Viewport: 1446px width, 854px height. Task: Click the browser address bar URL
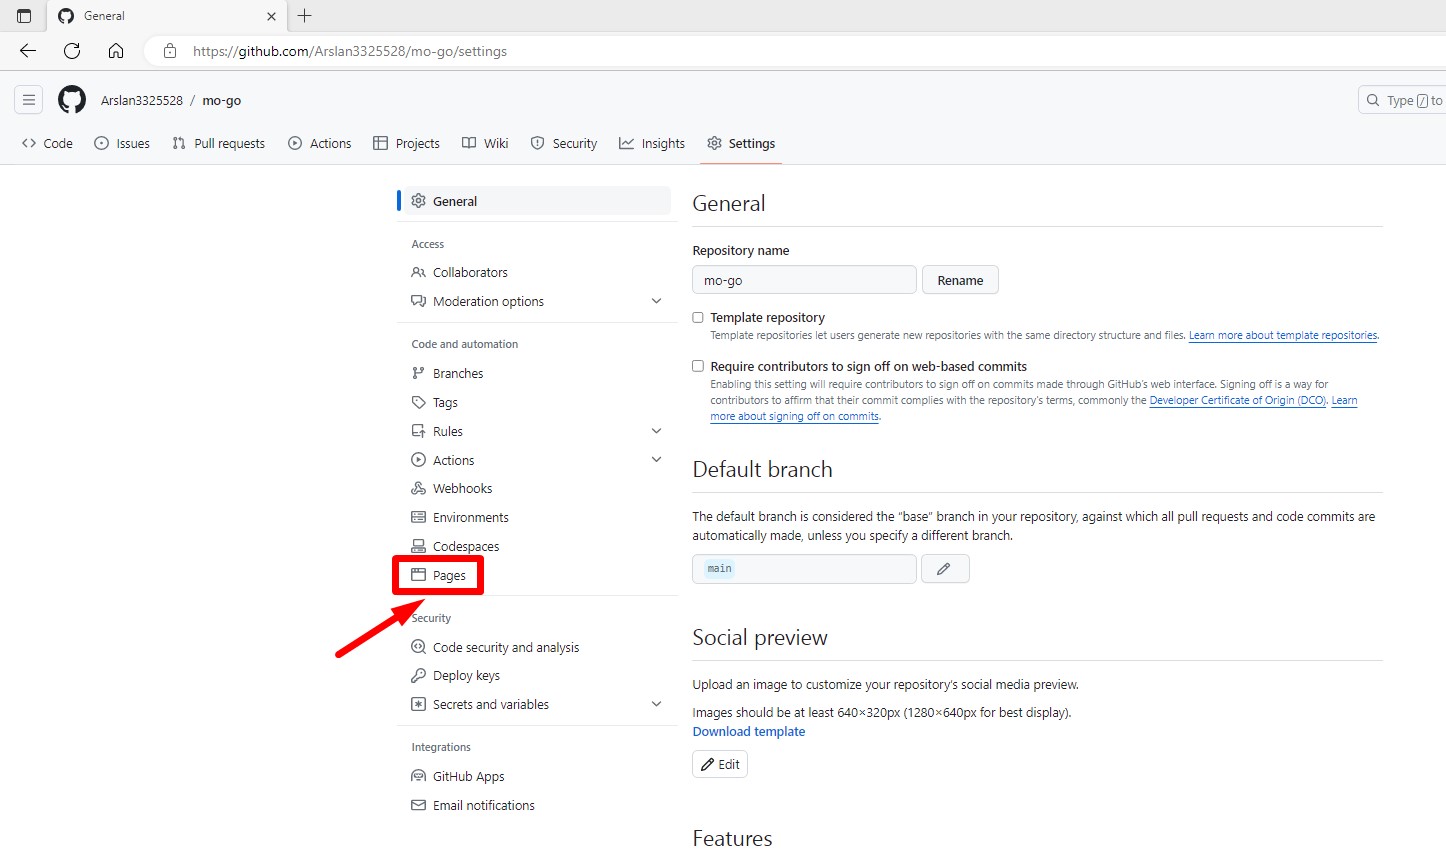click(x=350, y=51)
